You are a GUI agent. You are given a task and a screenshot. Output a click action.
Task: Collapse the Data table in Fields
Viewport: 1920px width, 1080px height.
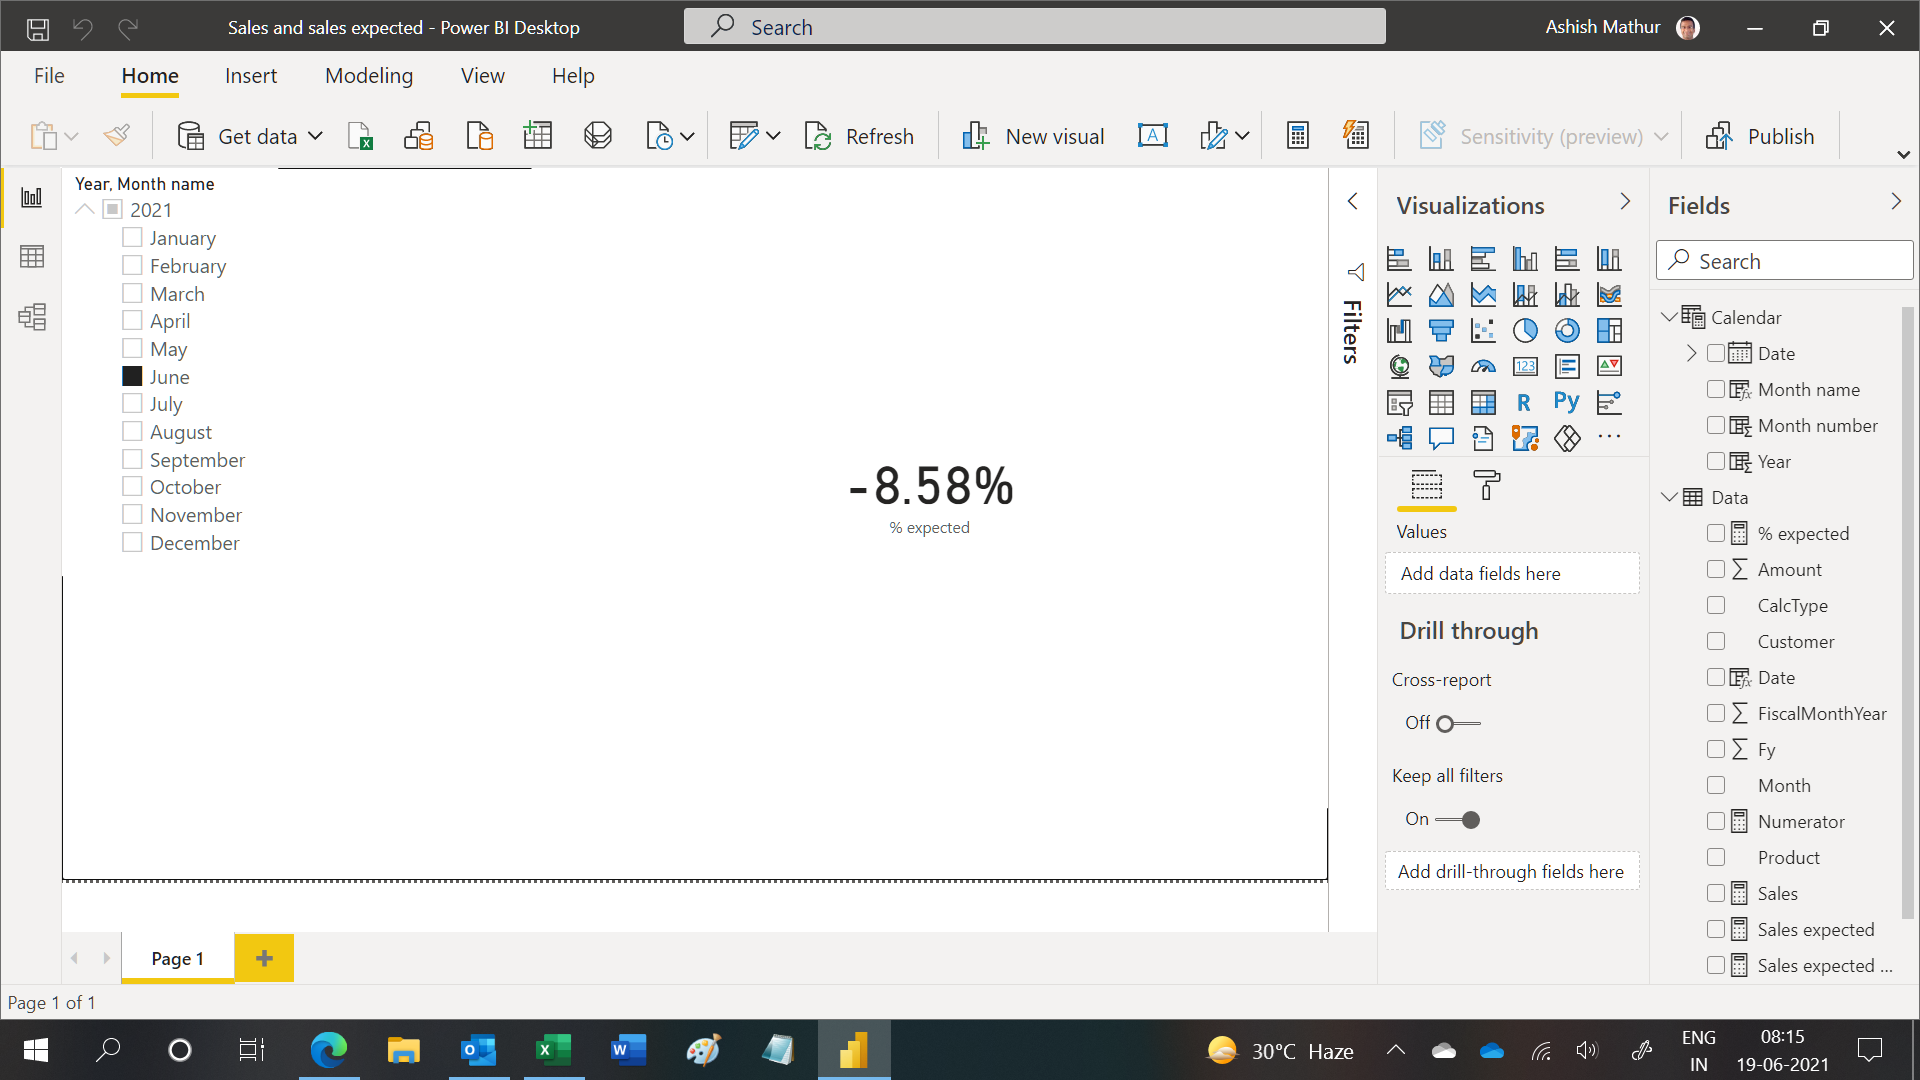pos(1668,497)
